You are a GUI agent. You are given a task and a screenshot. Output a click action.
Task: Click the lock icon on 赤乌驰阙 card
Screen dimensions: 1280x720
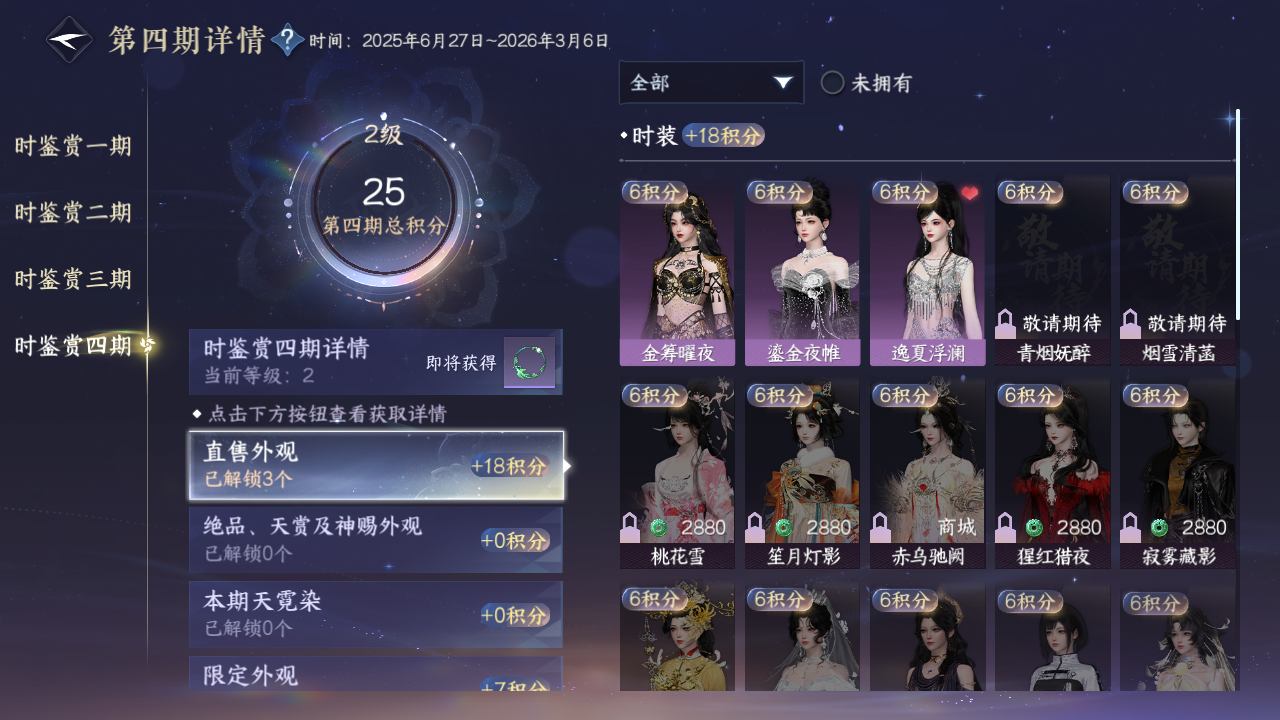pos(881,527)
